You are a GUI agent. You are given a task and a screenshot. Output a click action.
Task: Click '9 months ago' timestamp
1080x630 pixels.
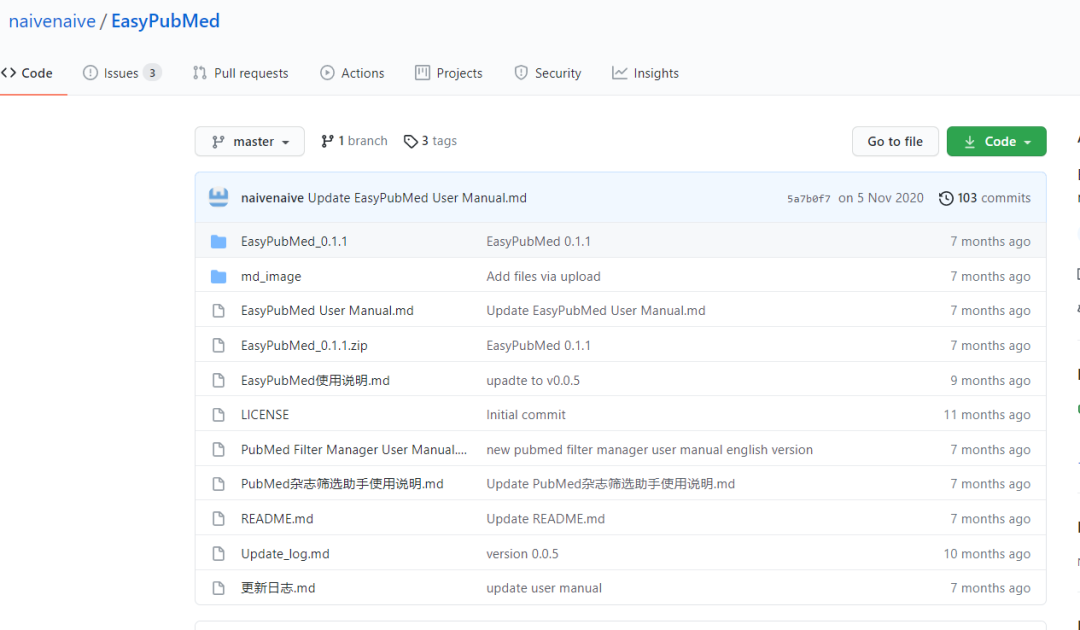click(x=990, y=380)
